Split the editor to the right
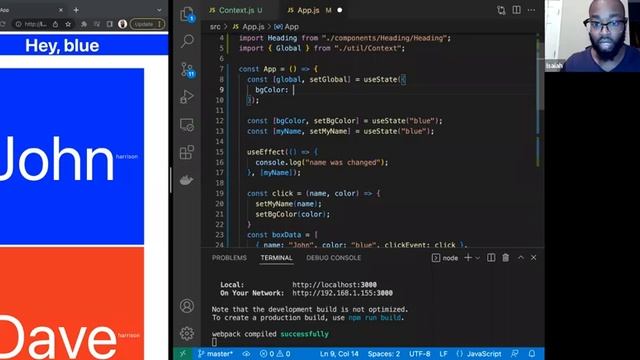 516,10
